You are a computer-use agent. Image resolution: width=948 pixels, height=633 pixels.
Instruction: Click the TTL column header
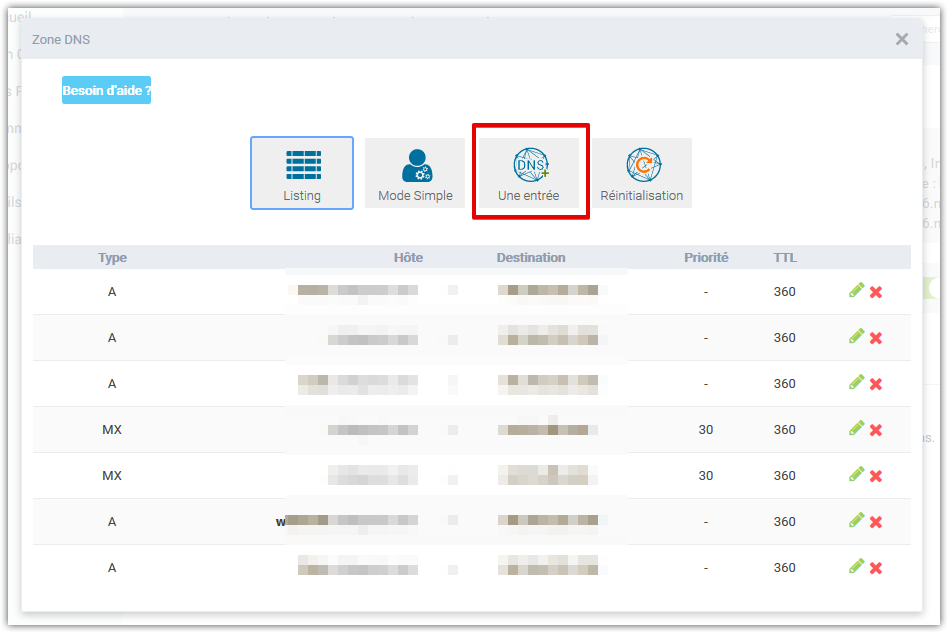[785, 257]
